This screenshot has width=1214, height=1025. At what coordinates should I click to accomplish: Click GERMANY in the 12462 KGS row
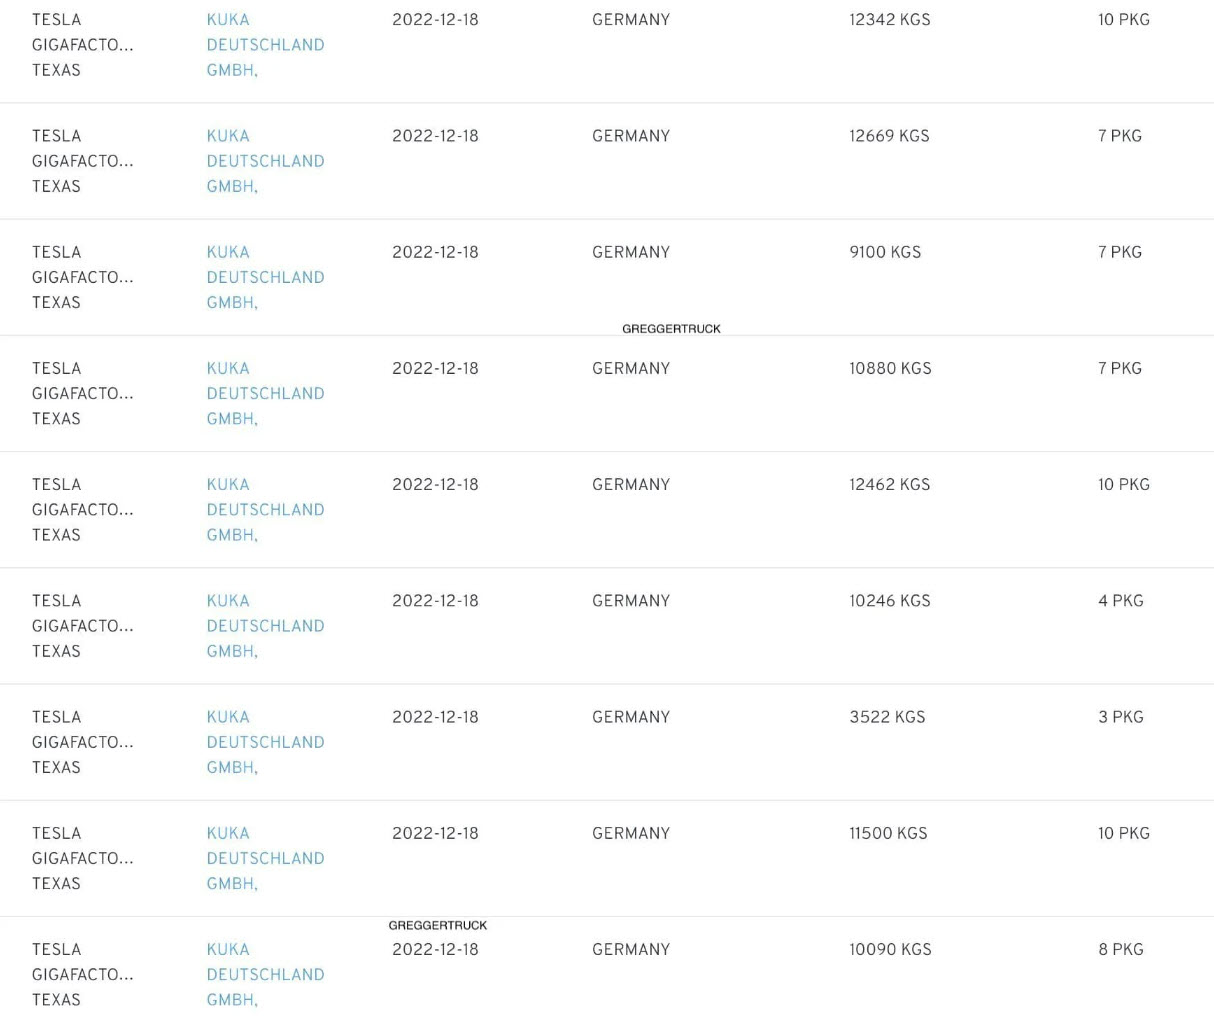[x=631, y=484]
